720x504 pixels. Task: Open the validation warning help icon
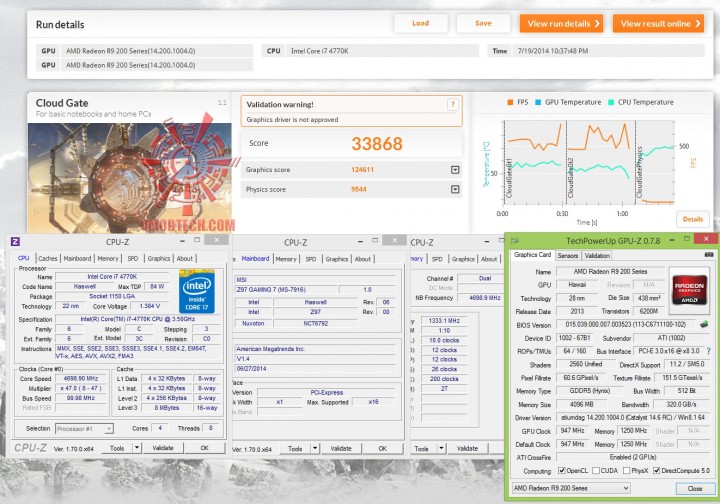[x=452, y=105]
